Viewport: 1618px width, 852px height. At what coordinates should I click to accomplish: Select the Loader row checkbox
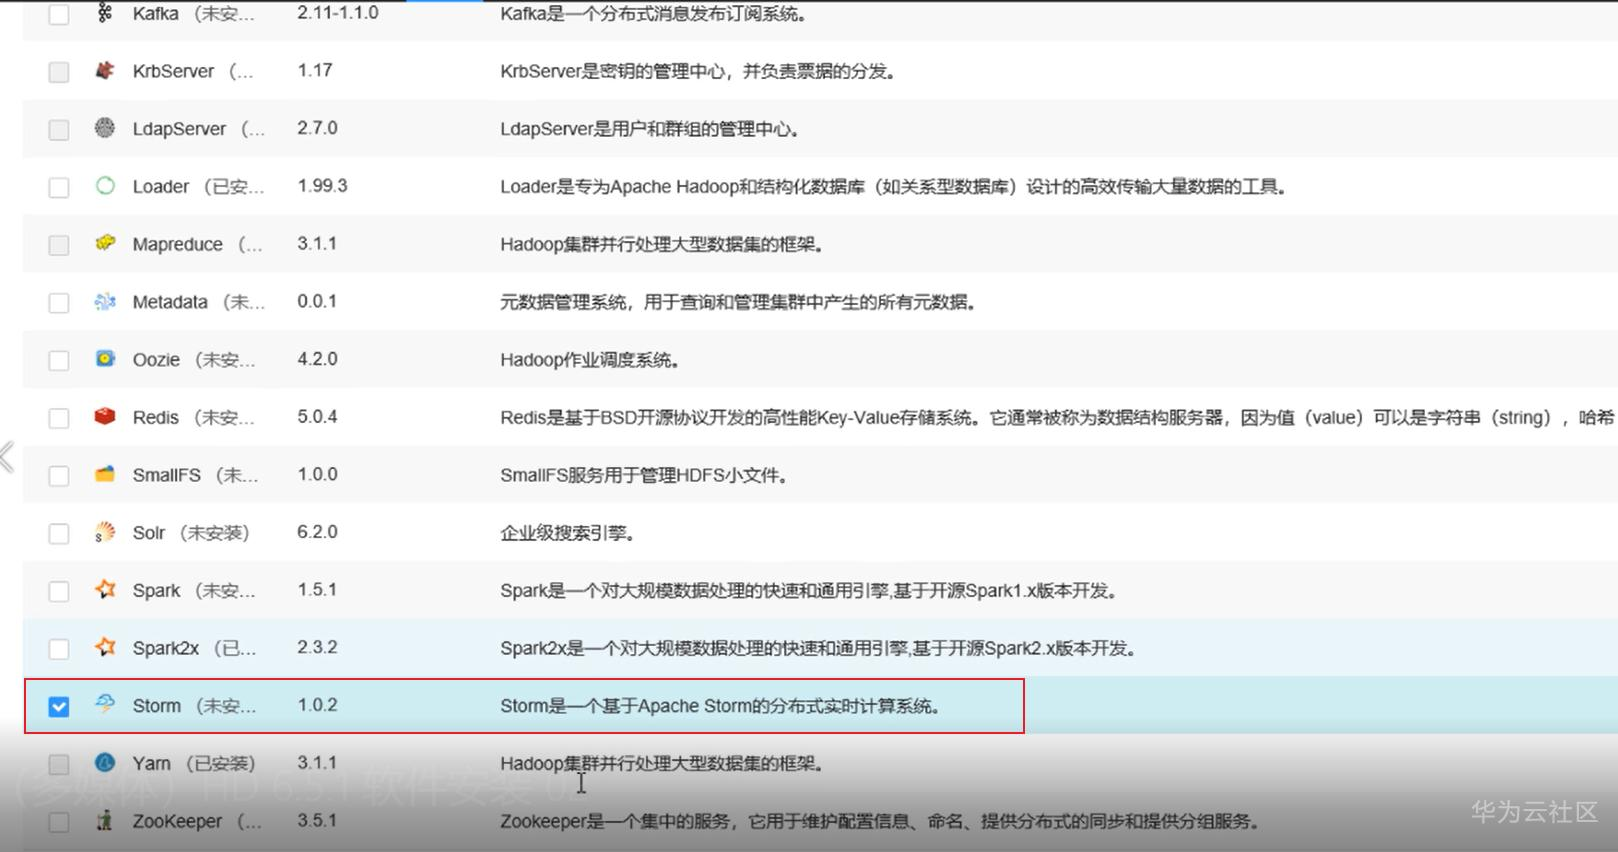pyautogui.click(x=59, y=187)
